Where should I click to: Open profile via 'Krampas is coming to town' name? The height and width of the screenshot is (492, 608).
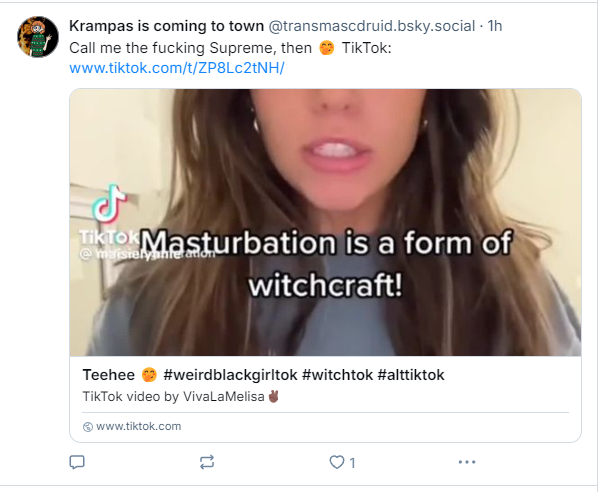click(166, 26)
